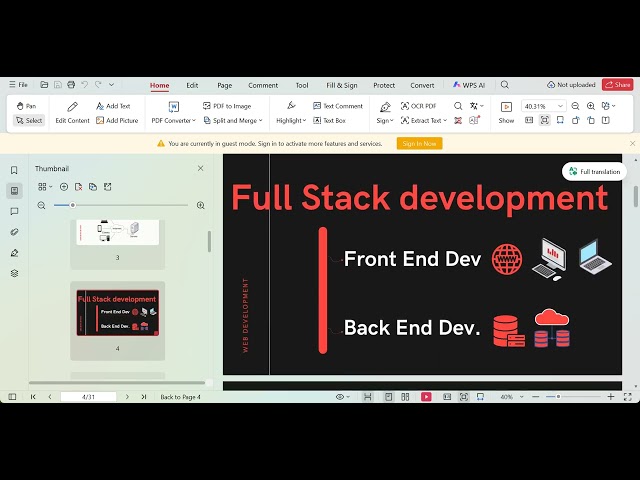640x480 pixels.
Task: Click the Text Comment tool
Action: pyautogui.click(x=338, y=106)
